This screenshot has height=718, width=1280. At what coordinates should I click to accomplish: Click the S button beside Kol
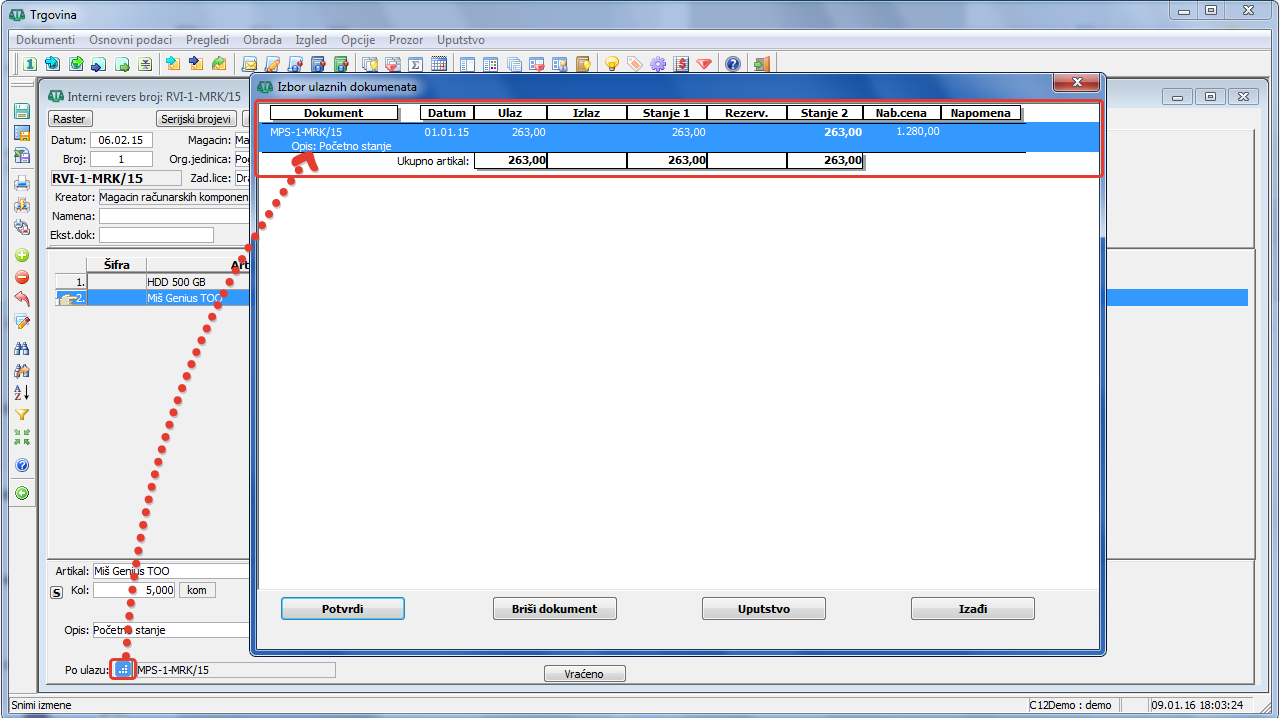(x=57, y=591)
